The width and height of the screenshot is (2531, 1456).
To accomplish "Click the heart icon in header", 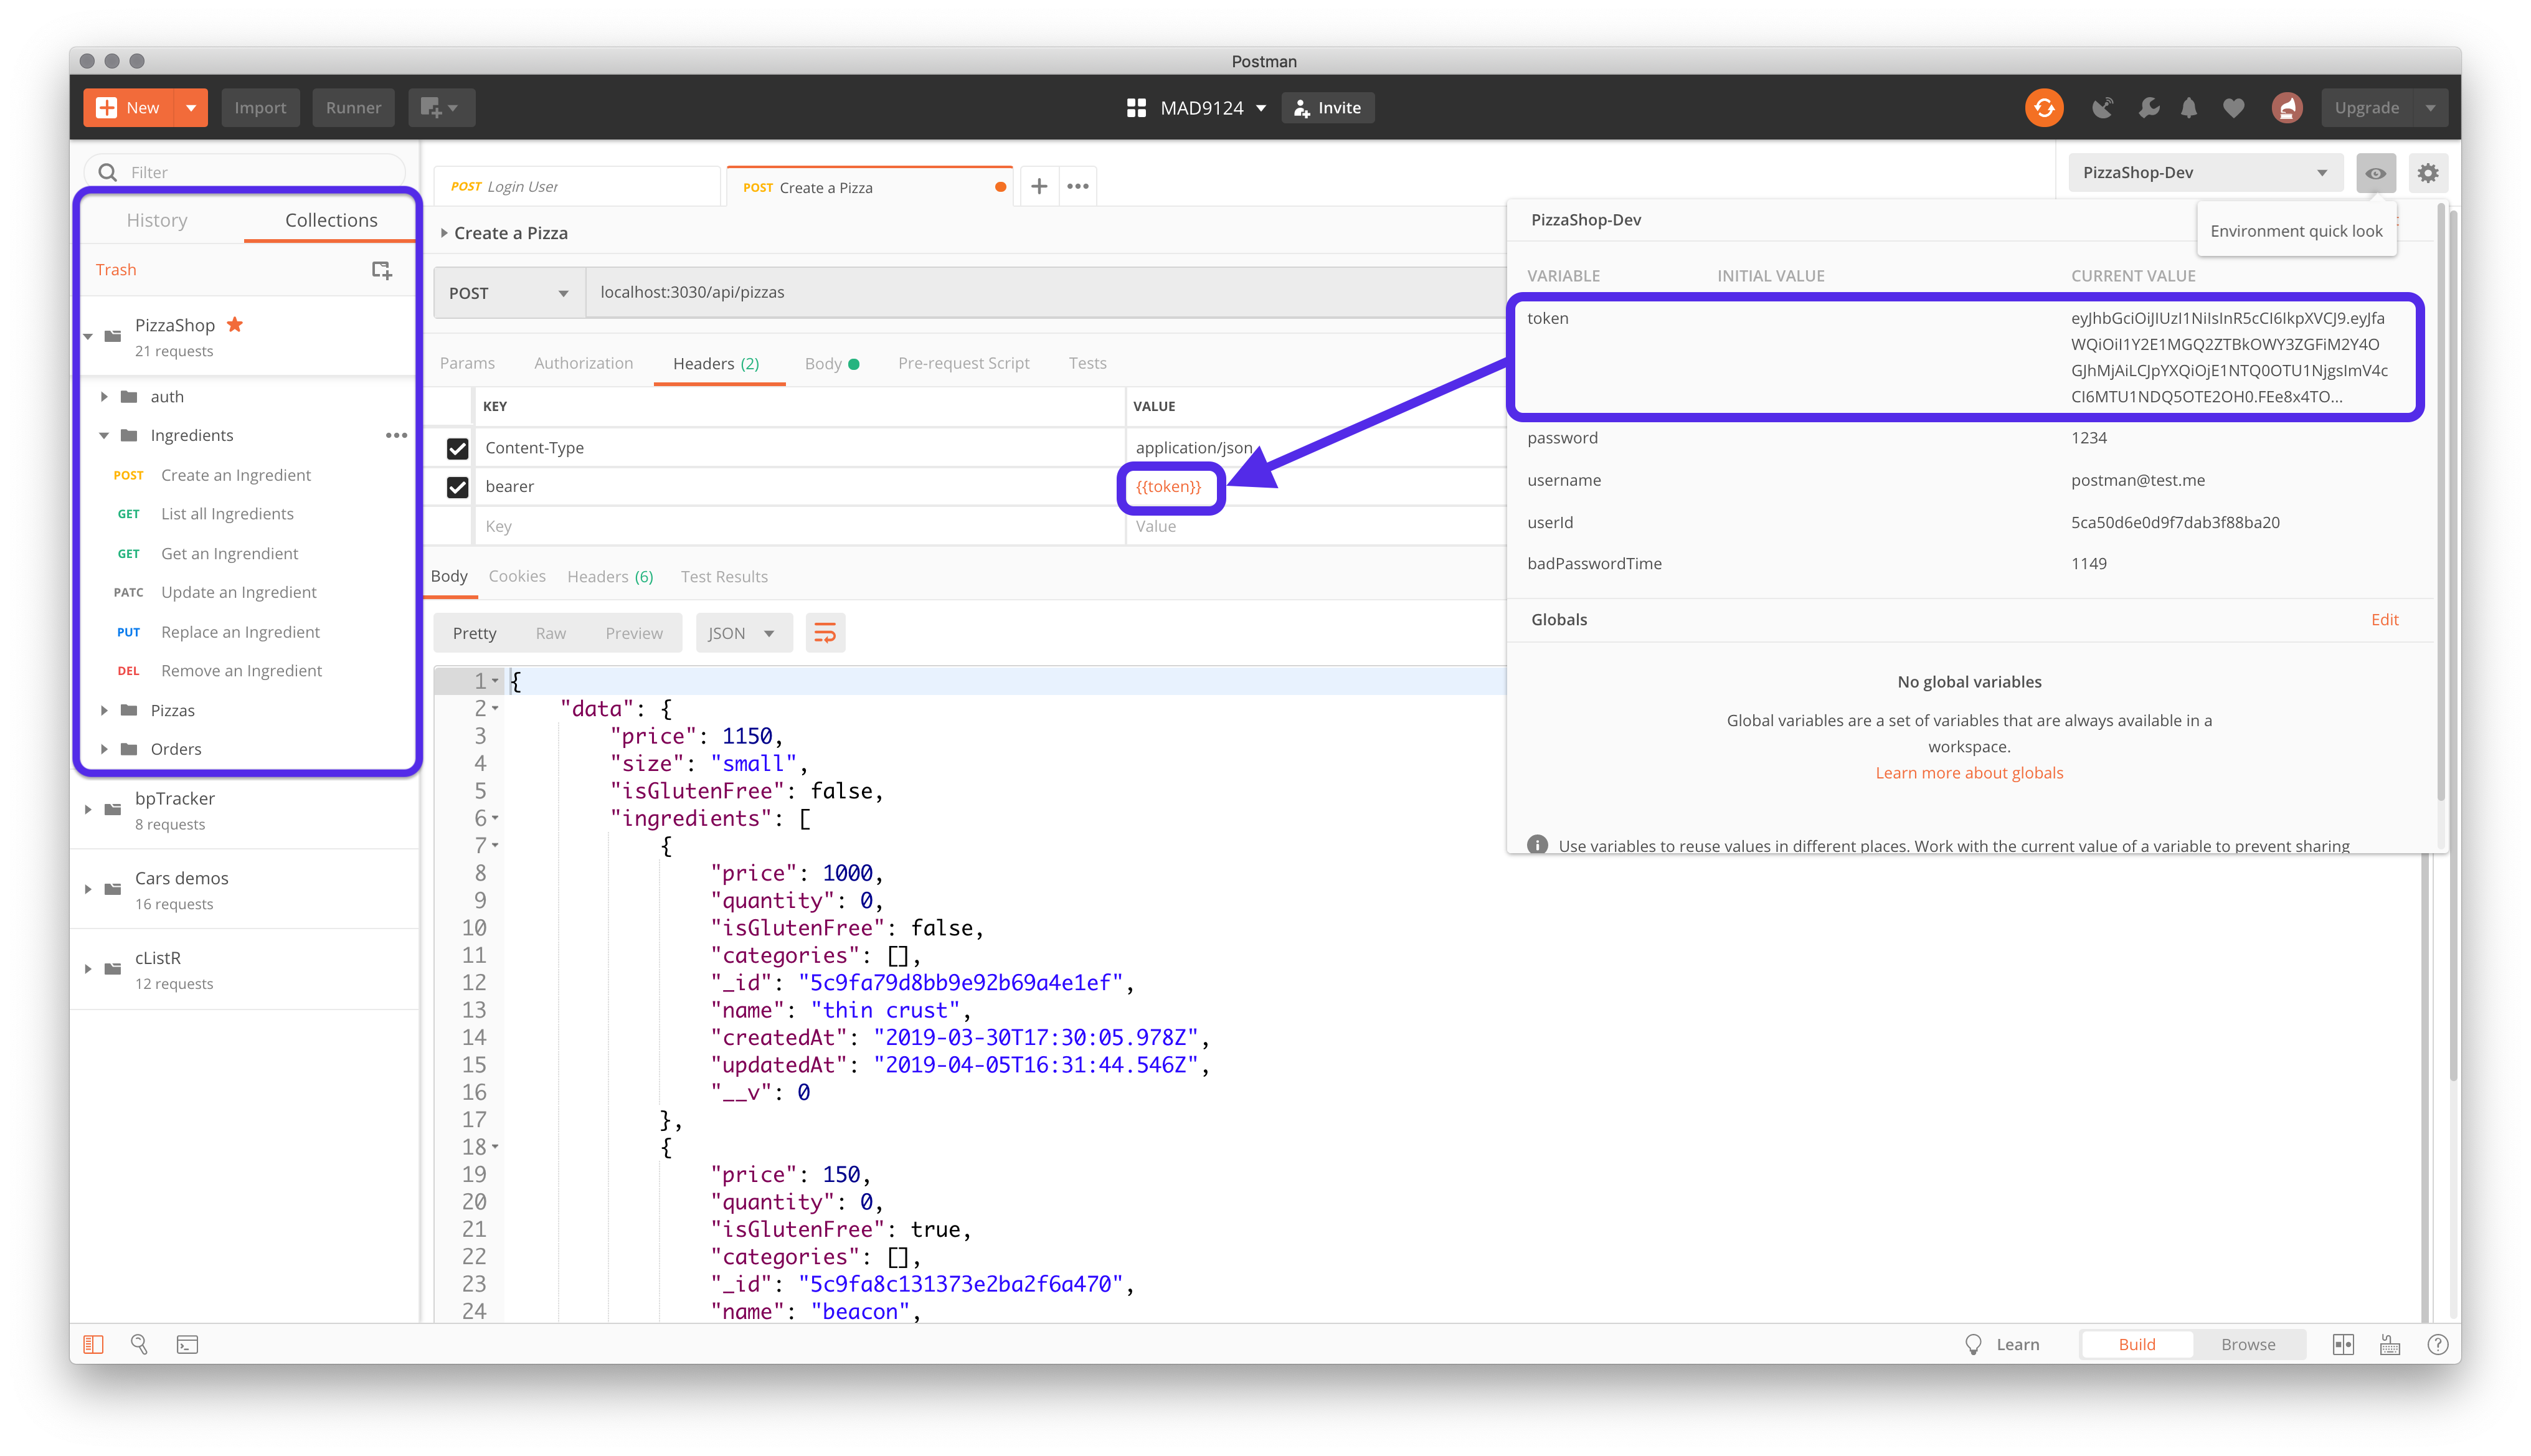I will (2233, 107).
